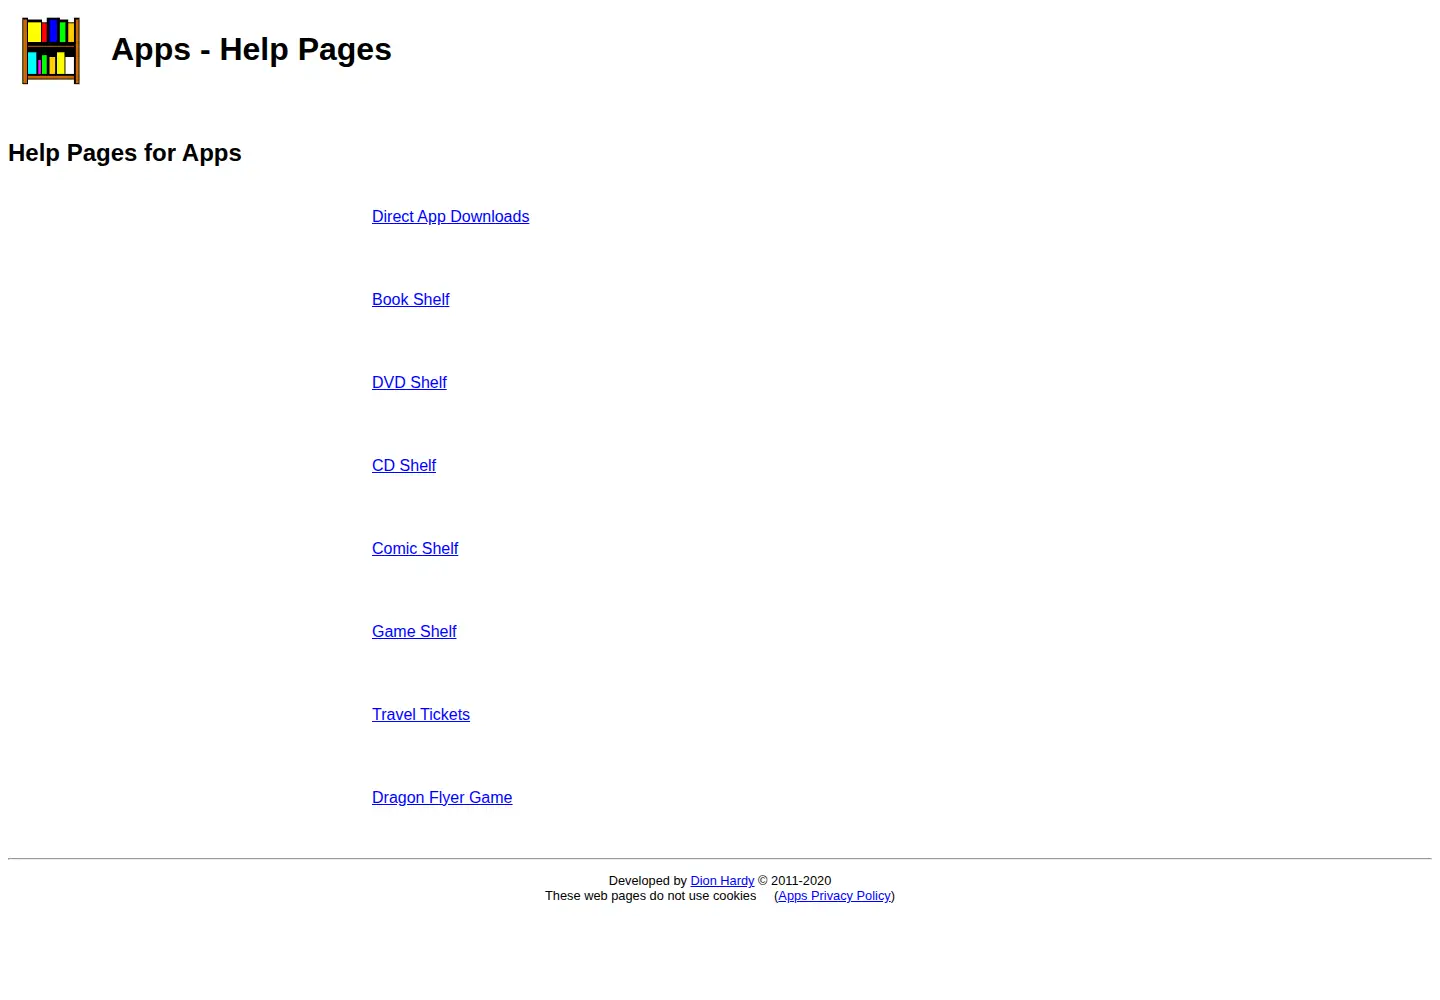Open the Dragon Flyer Game link
The width and height of the screenshot is (1440, 1000).
point(442,798)
